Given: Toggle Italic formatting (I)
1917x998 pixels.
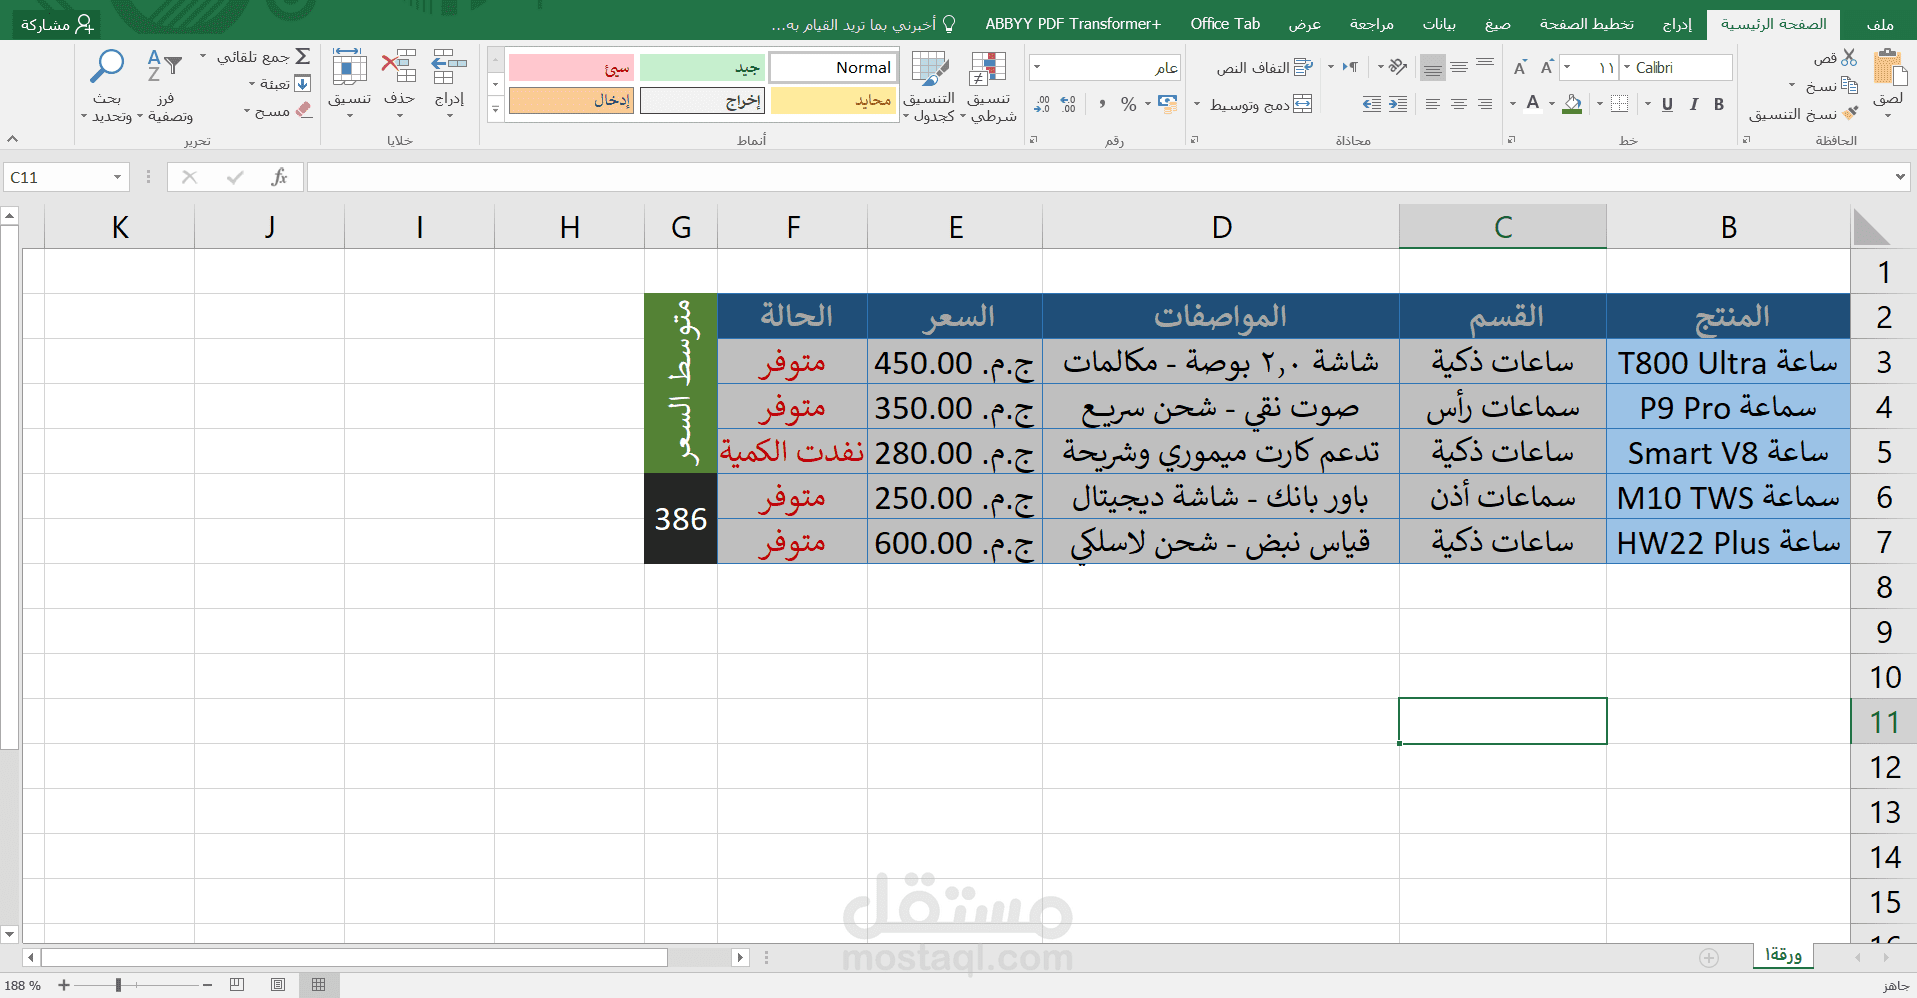Looking at the screenshot, I should (1693, 104).
